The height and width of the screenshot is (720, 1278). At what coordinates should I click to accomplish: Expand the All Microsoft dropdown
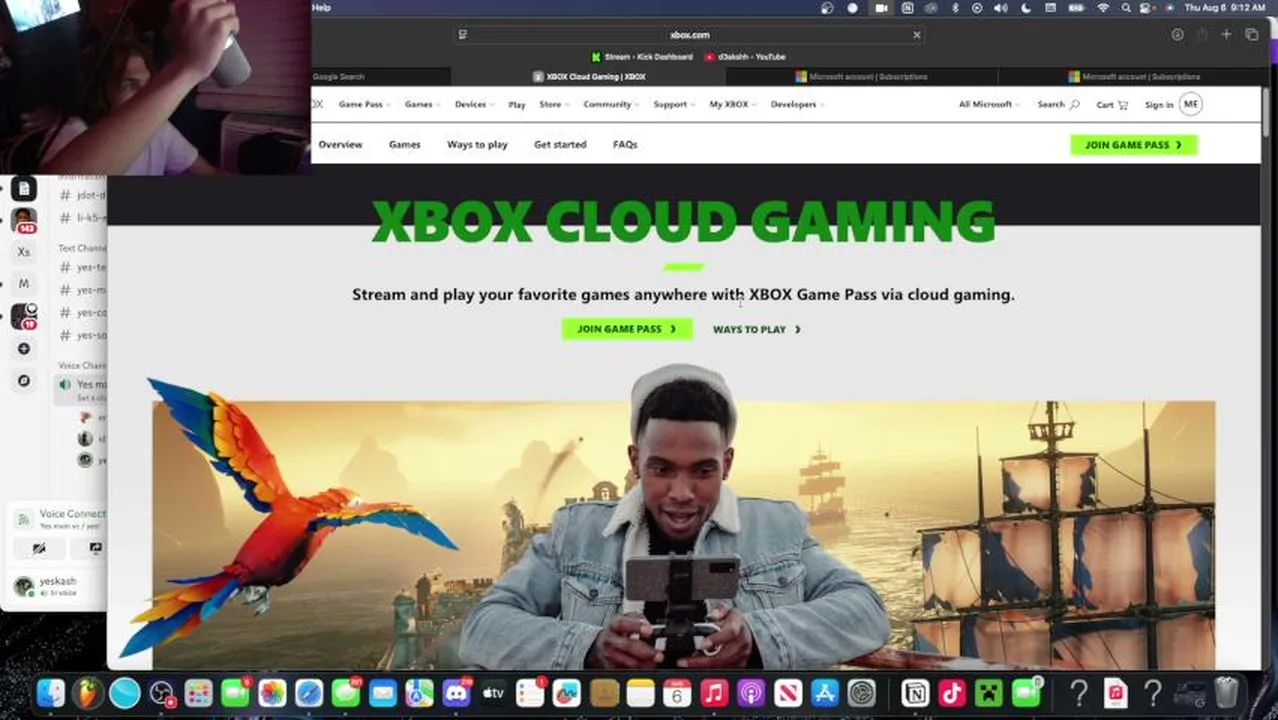(x=989, y=104)
